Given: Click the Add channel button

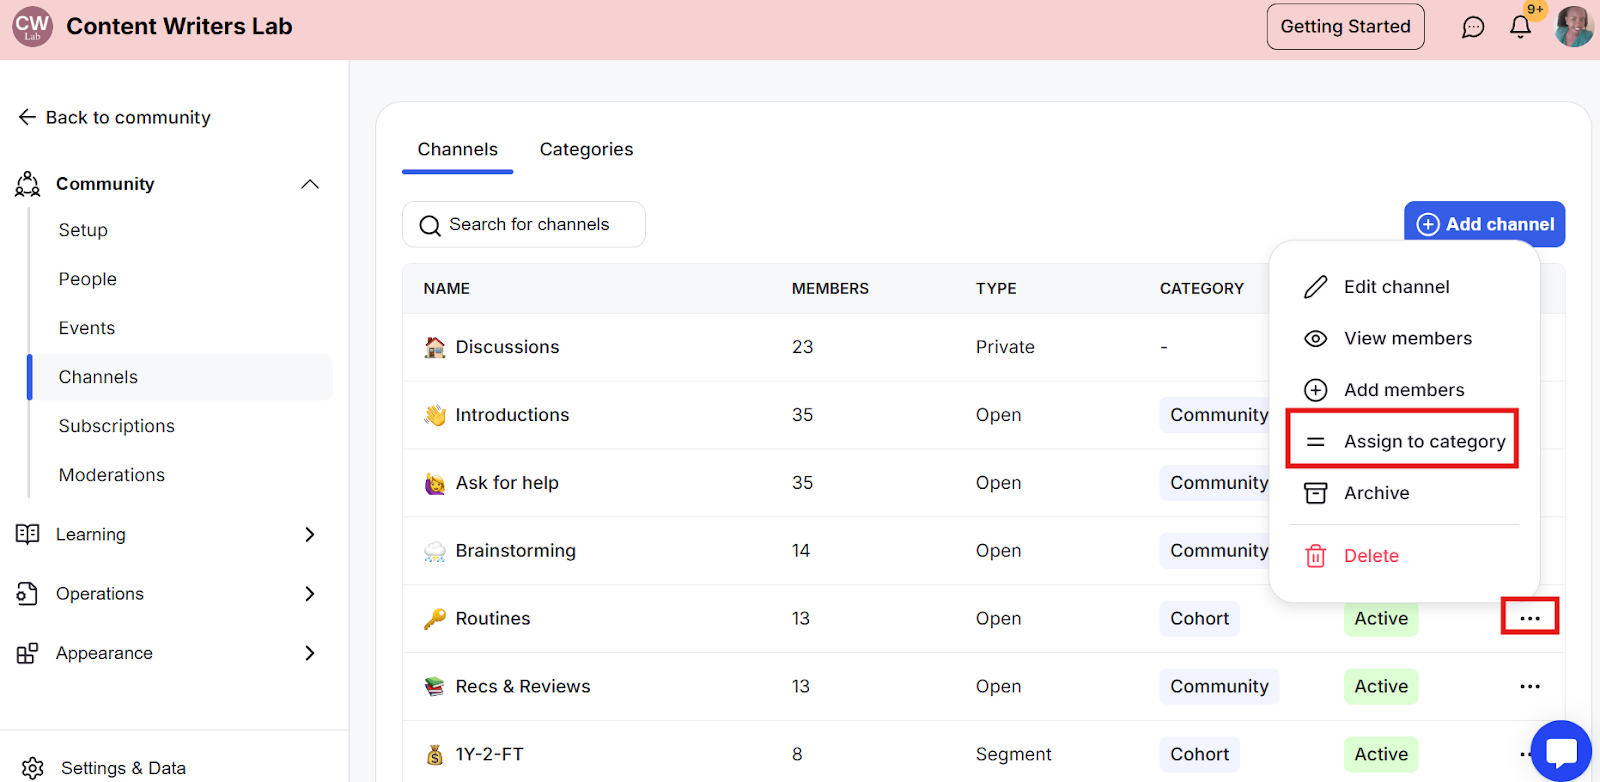Looking at the screenshot, I should (1485, 224).
